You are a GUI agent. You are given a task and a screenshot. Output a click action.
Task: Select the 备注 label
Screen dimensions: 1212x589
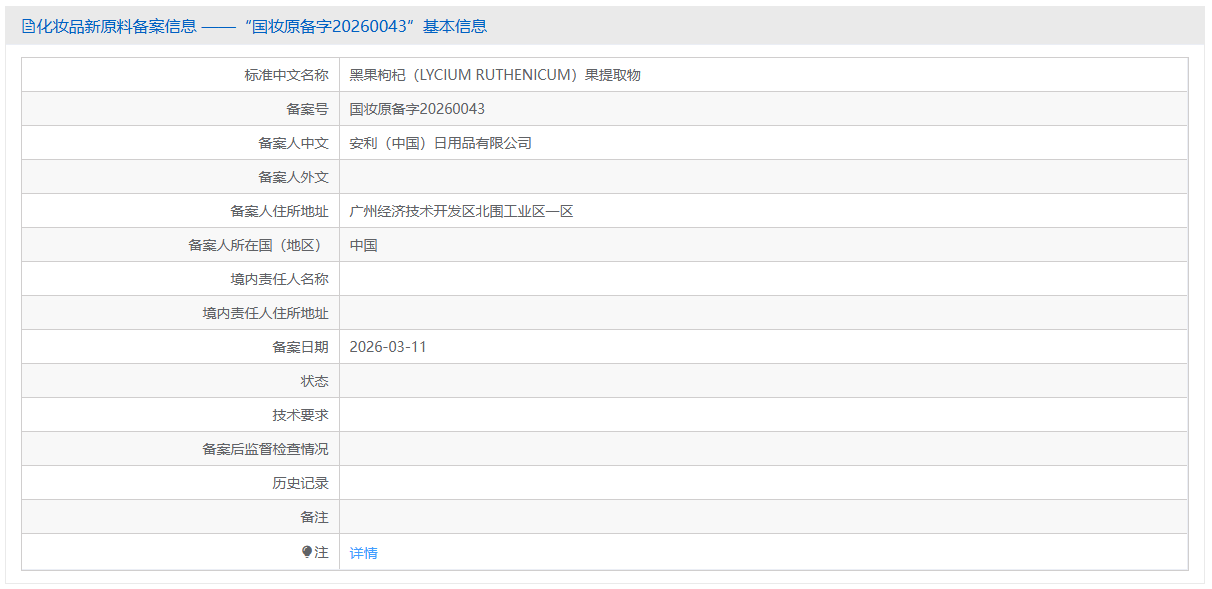click(x=314, y=517)
